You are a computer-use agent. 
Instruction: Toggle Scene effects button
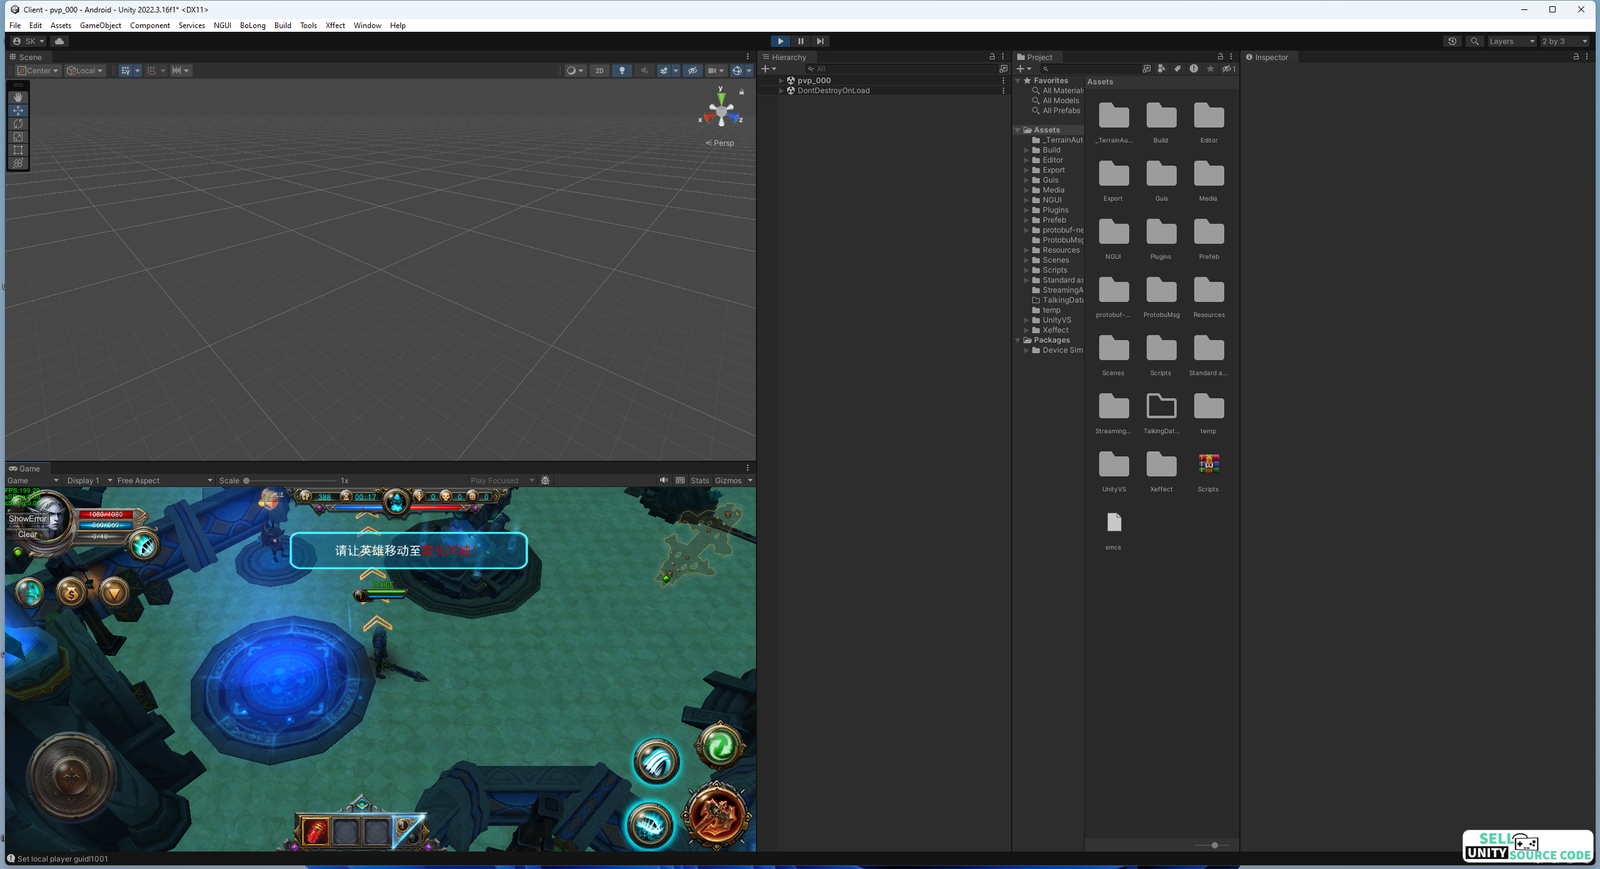pos(664,71)
